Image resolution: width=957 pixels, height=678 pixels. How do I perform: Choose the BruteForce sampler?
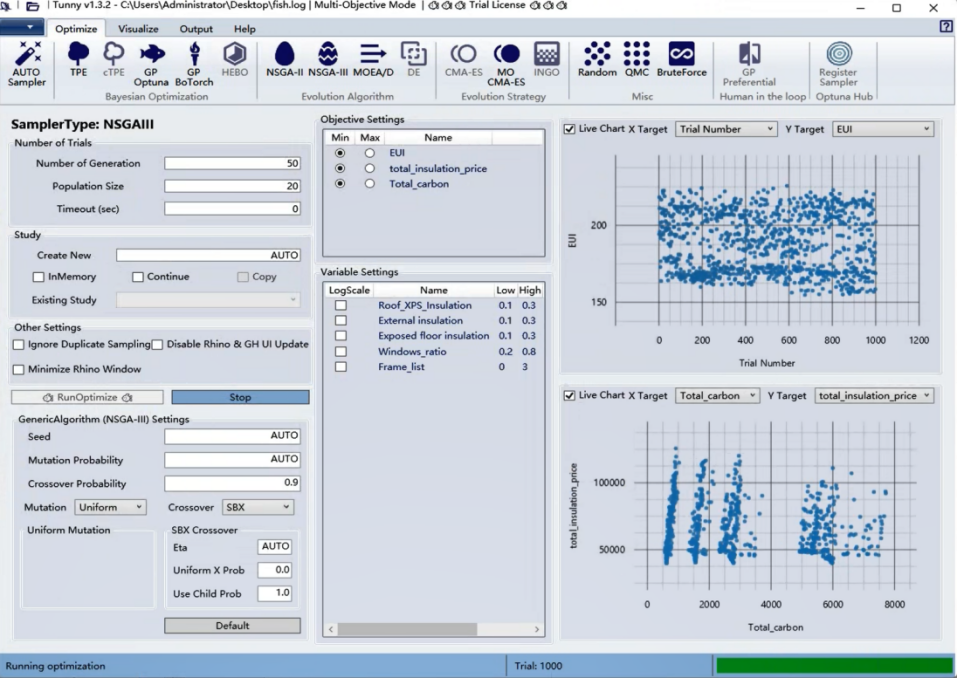[681, 59]
